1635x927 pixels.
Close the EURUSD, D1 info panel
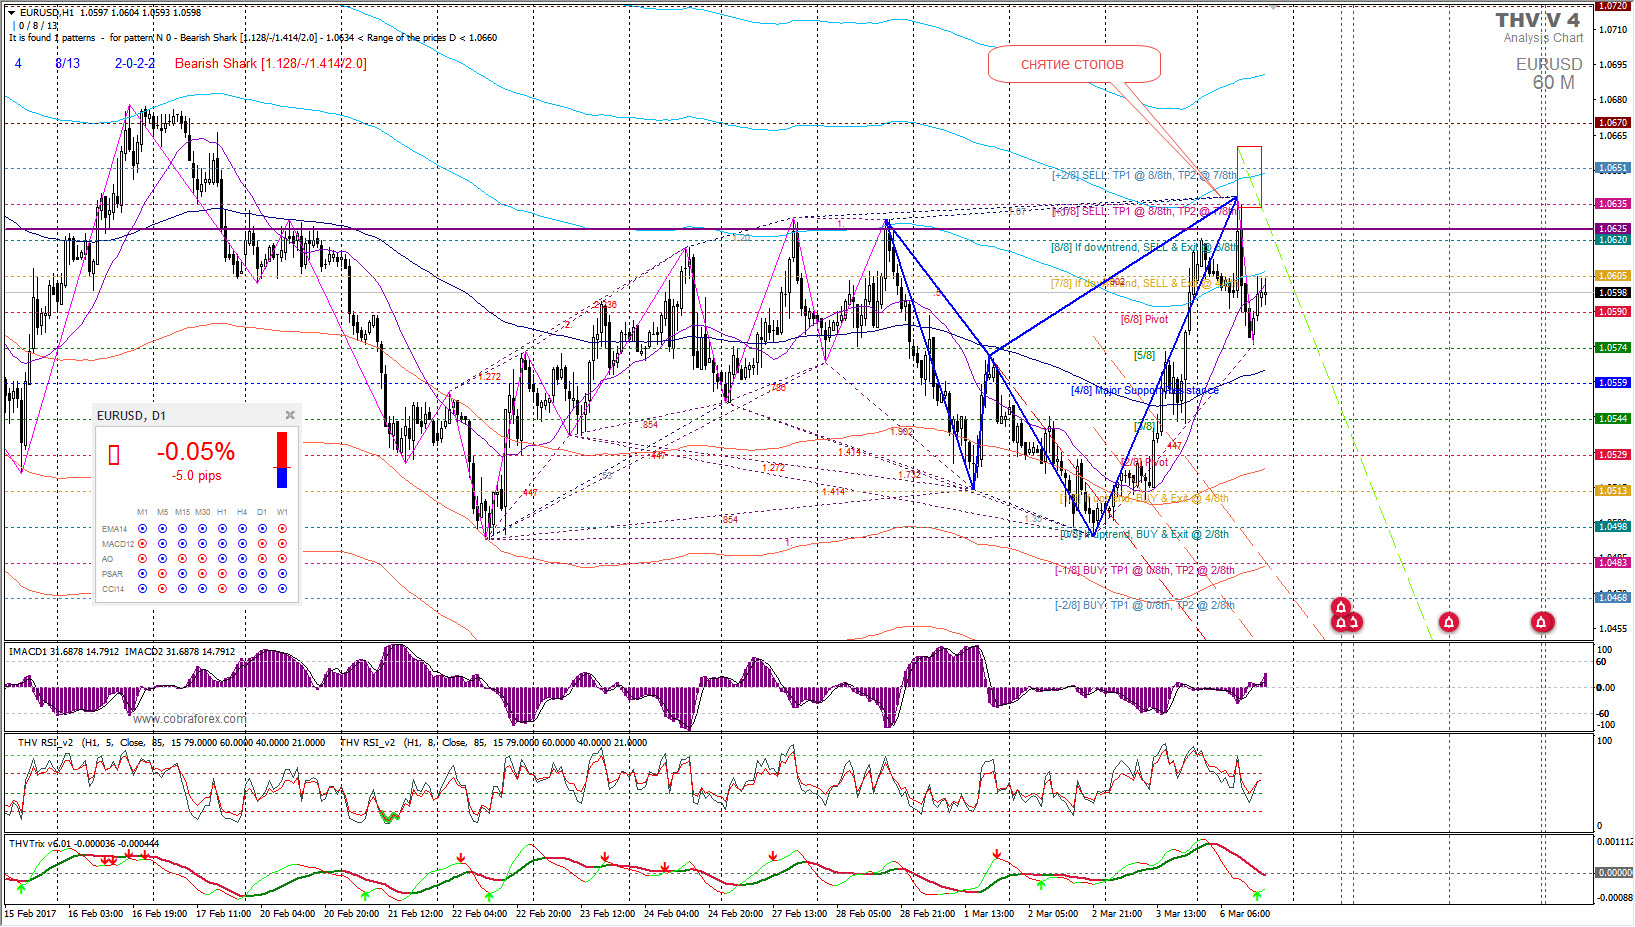pyautogui.click(x=290, y=415)
